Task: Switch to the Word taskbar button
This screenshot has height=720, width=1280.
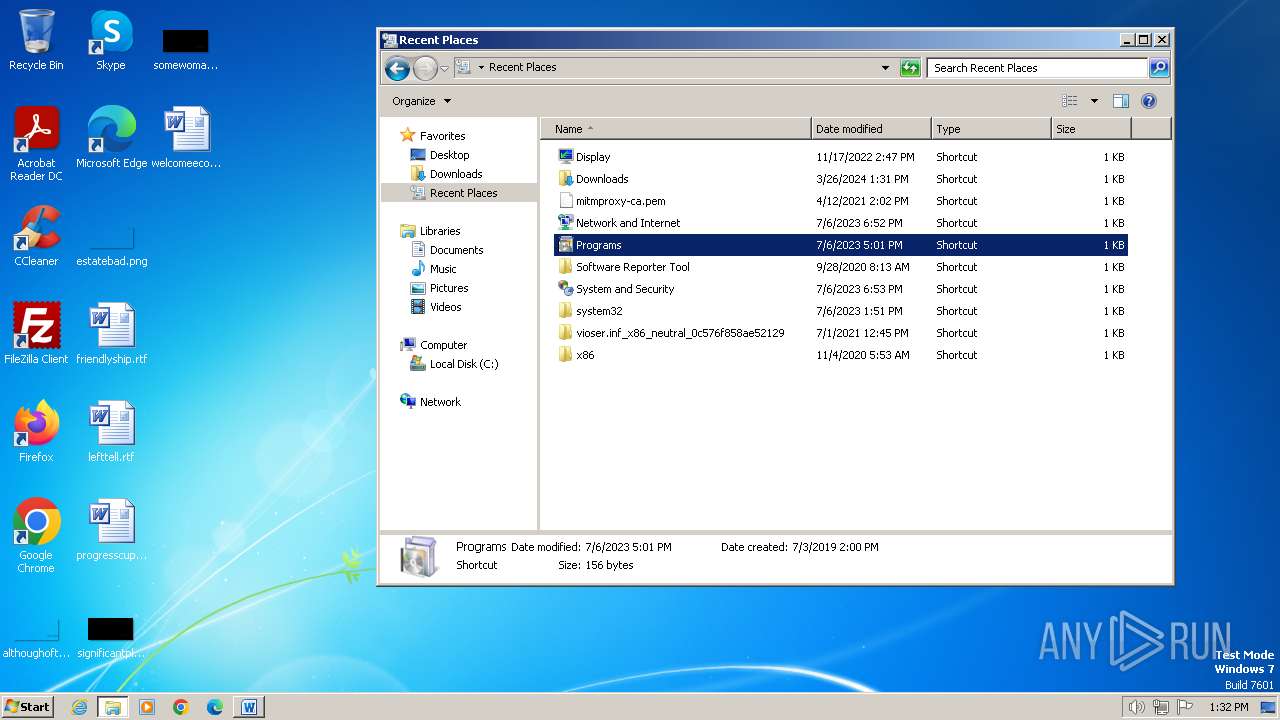Action: pyautogui.click(x=249, y=707)
